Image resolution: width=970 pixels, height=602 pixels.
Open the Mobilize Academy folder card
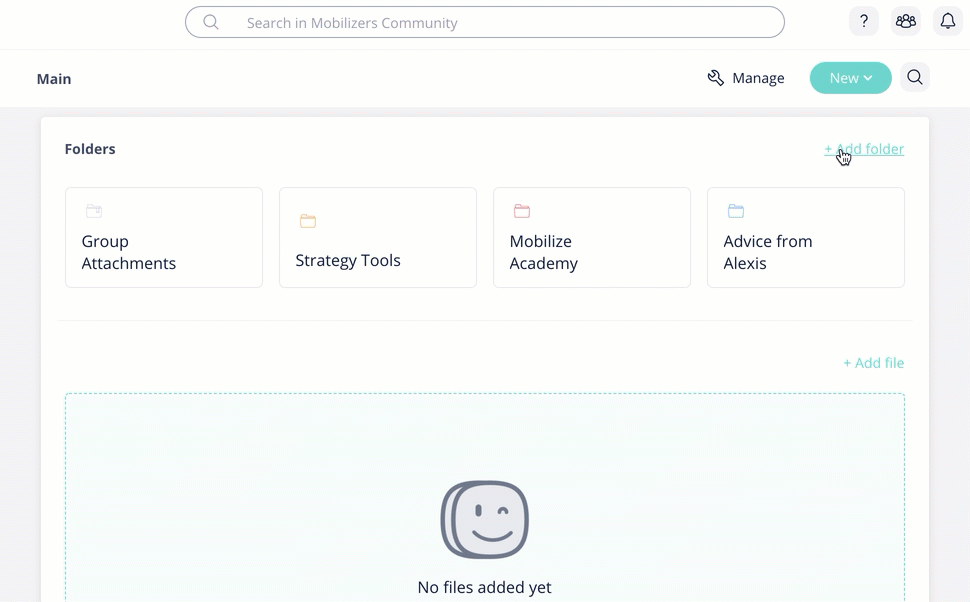(592, 238)
